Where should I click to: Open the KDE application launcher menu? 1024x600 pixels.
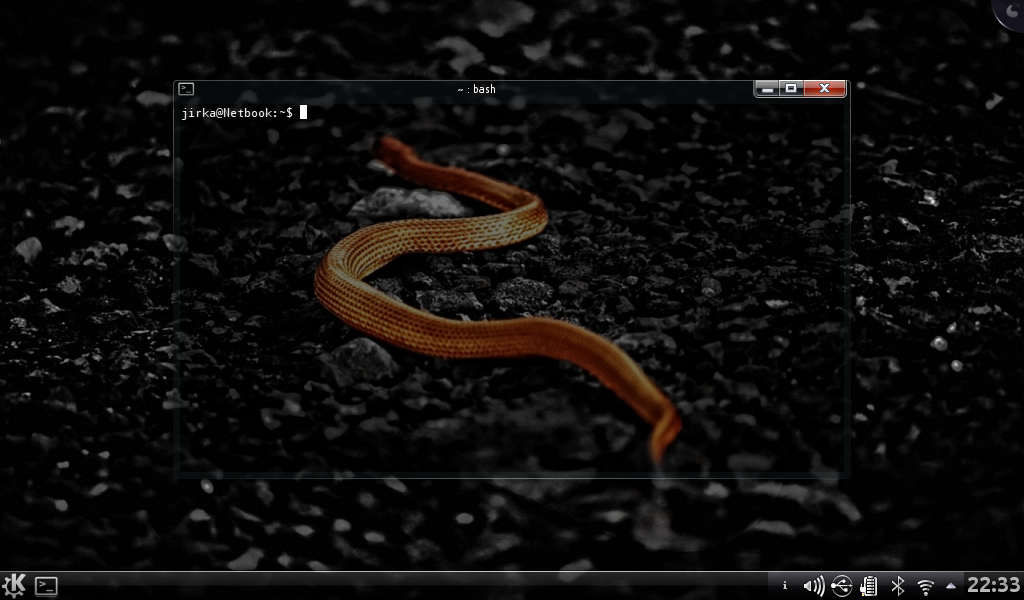14,585
